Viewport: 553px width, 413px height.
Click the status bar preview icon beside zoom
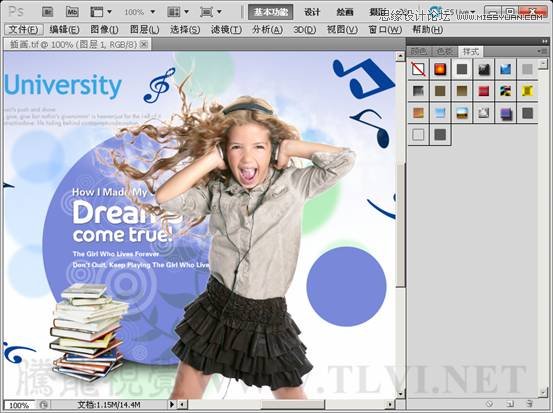point(43,405)
